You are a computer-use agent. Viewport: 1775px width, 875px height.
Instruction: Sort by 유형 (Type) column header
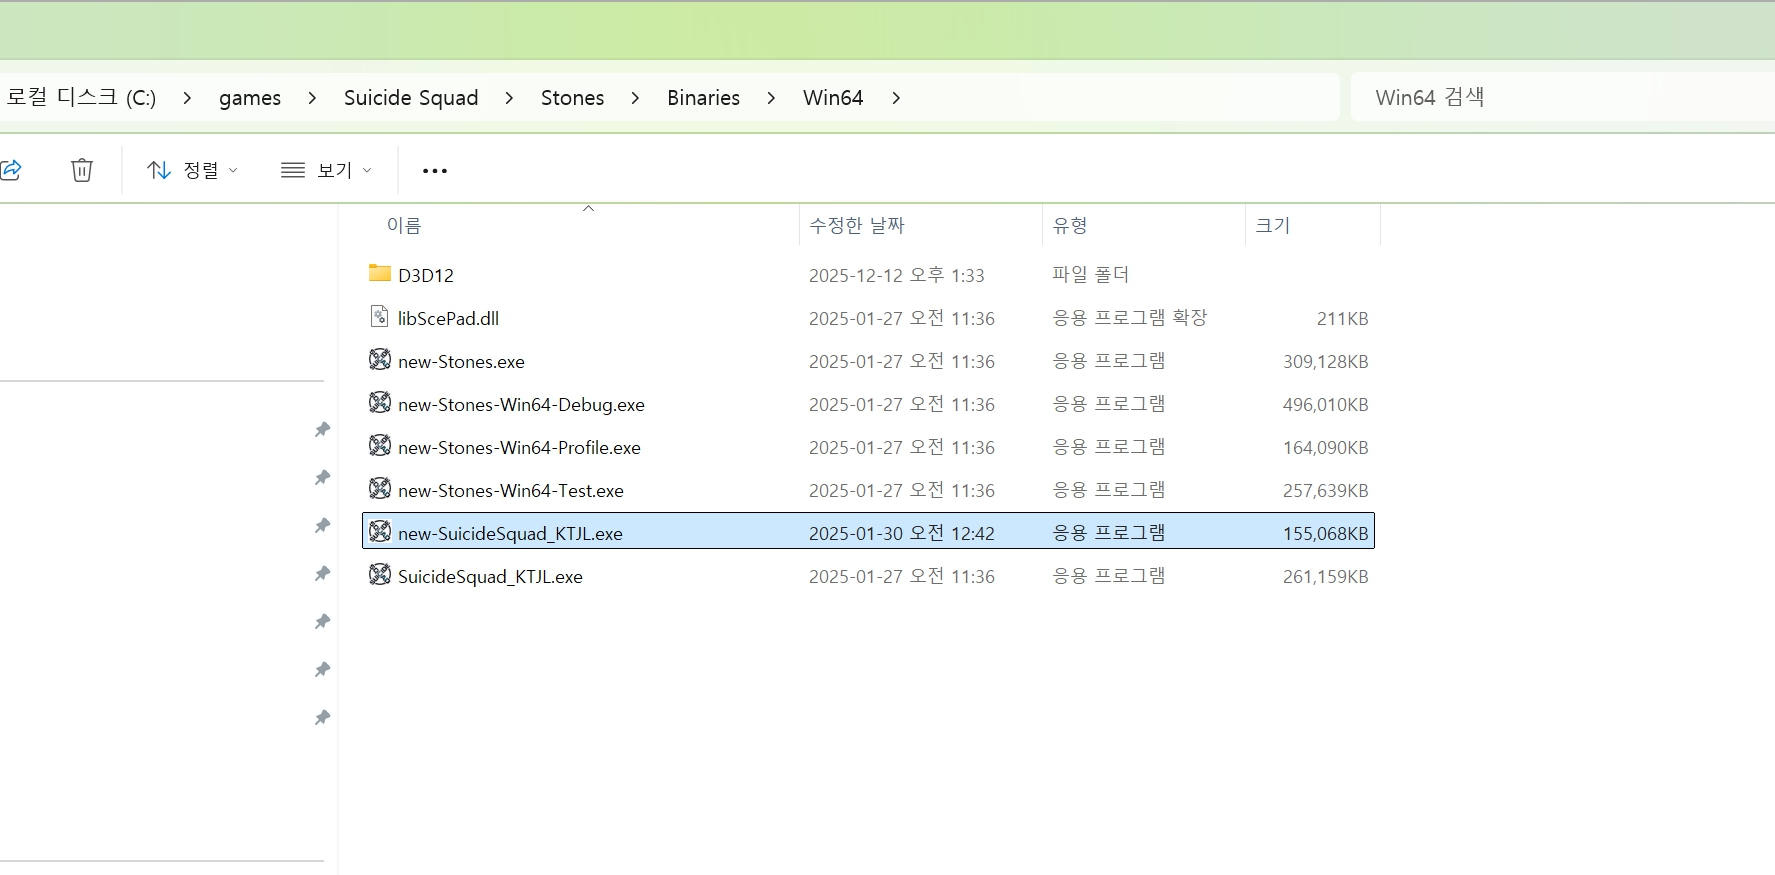tap(1070, 226)
